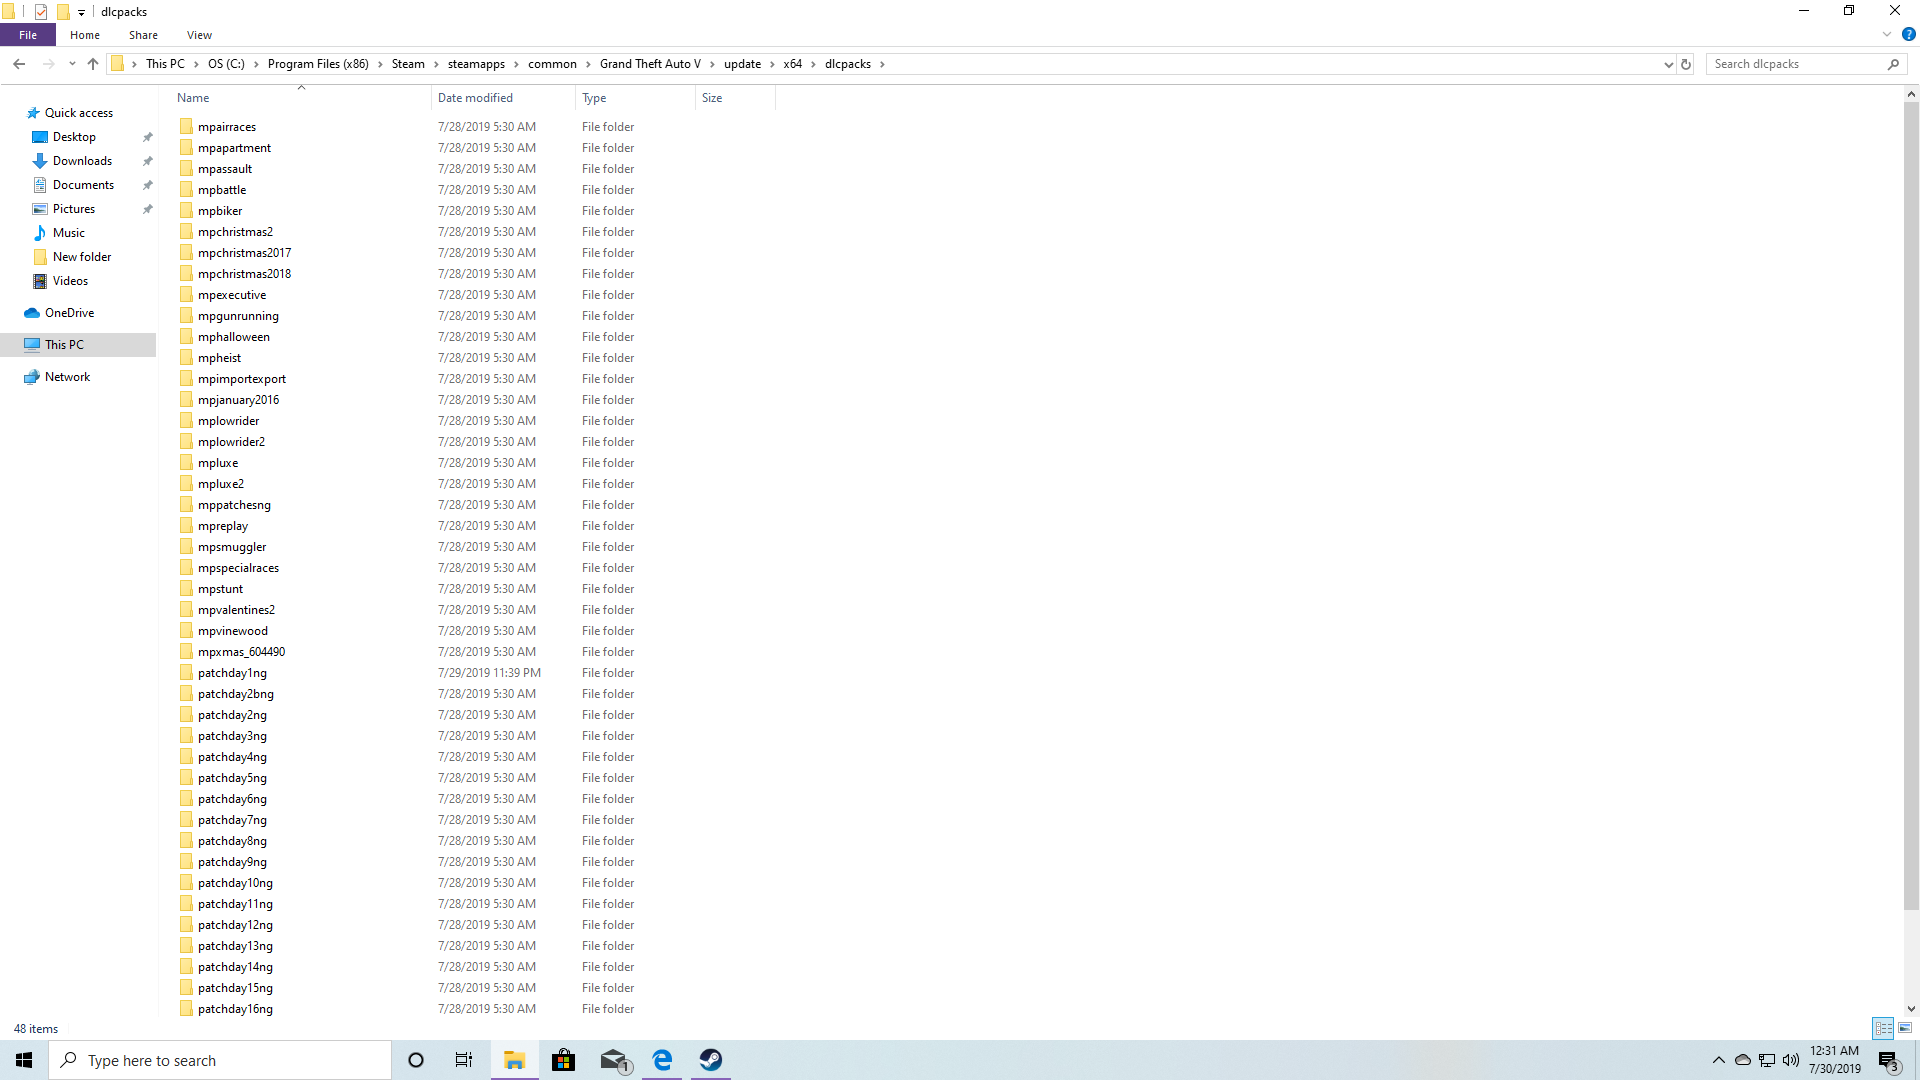Switch to details view button

click(1884, 1028)
